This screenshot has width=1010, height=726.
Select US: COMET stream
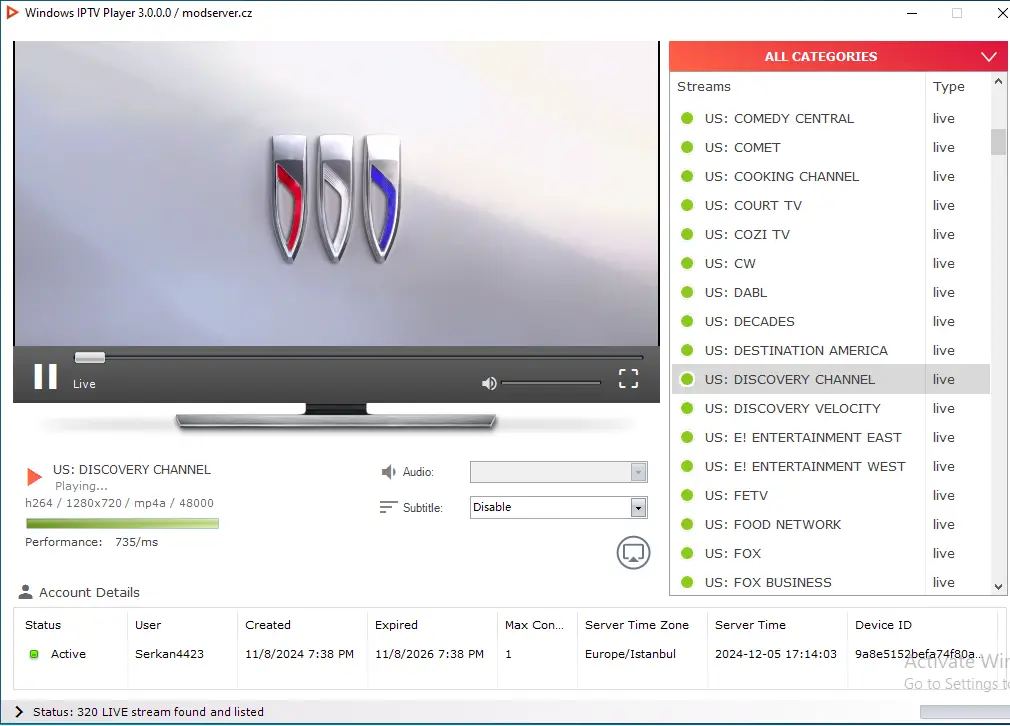click(x=830, y=148)
